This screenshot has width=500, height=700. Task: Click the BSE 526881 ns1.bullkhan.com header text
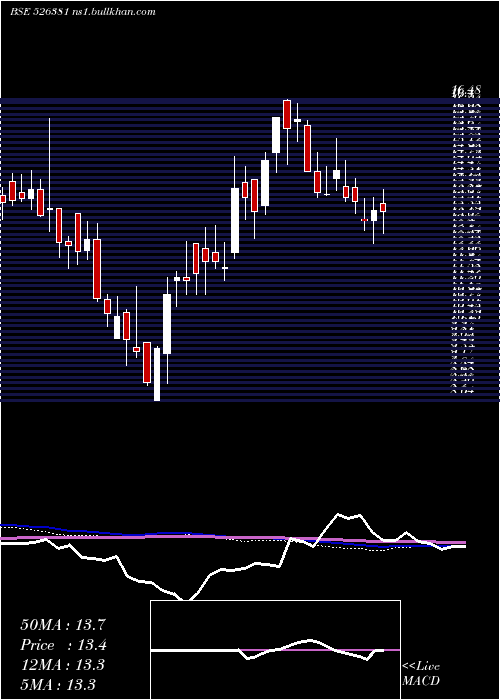click(83, 12)
